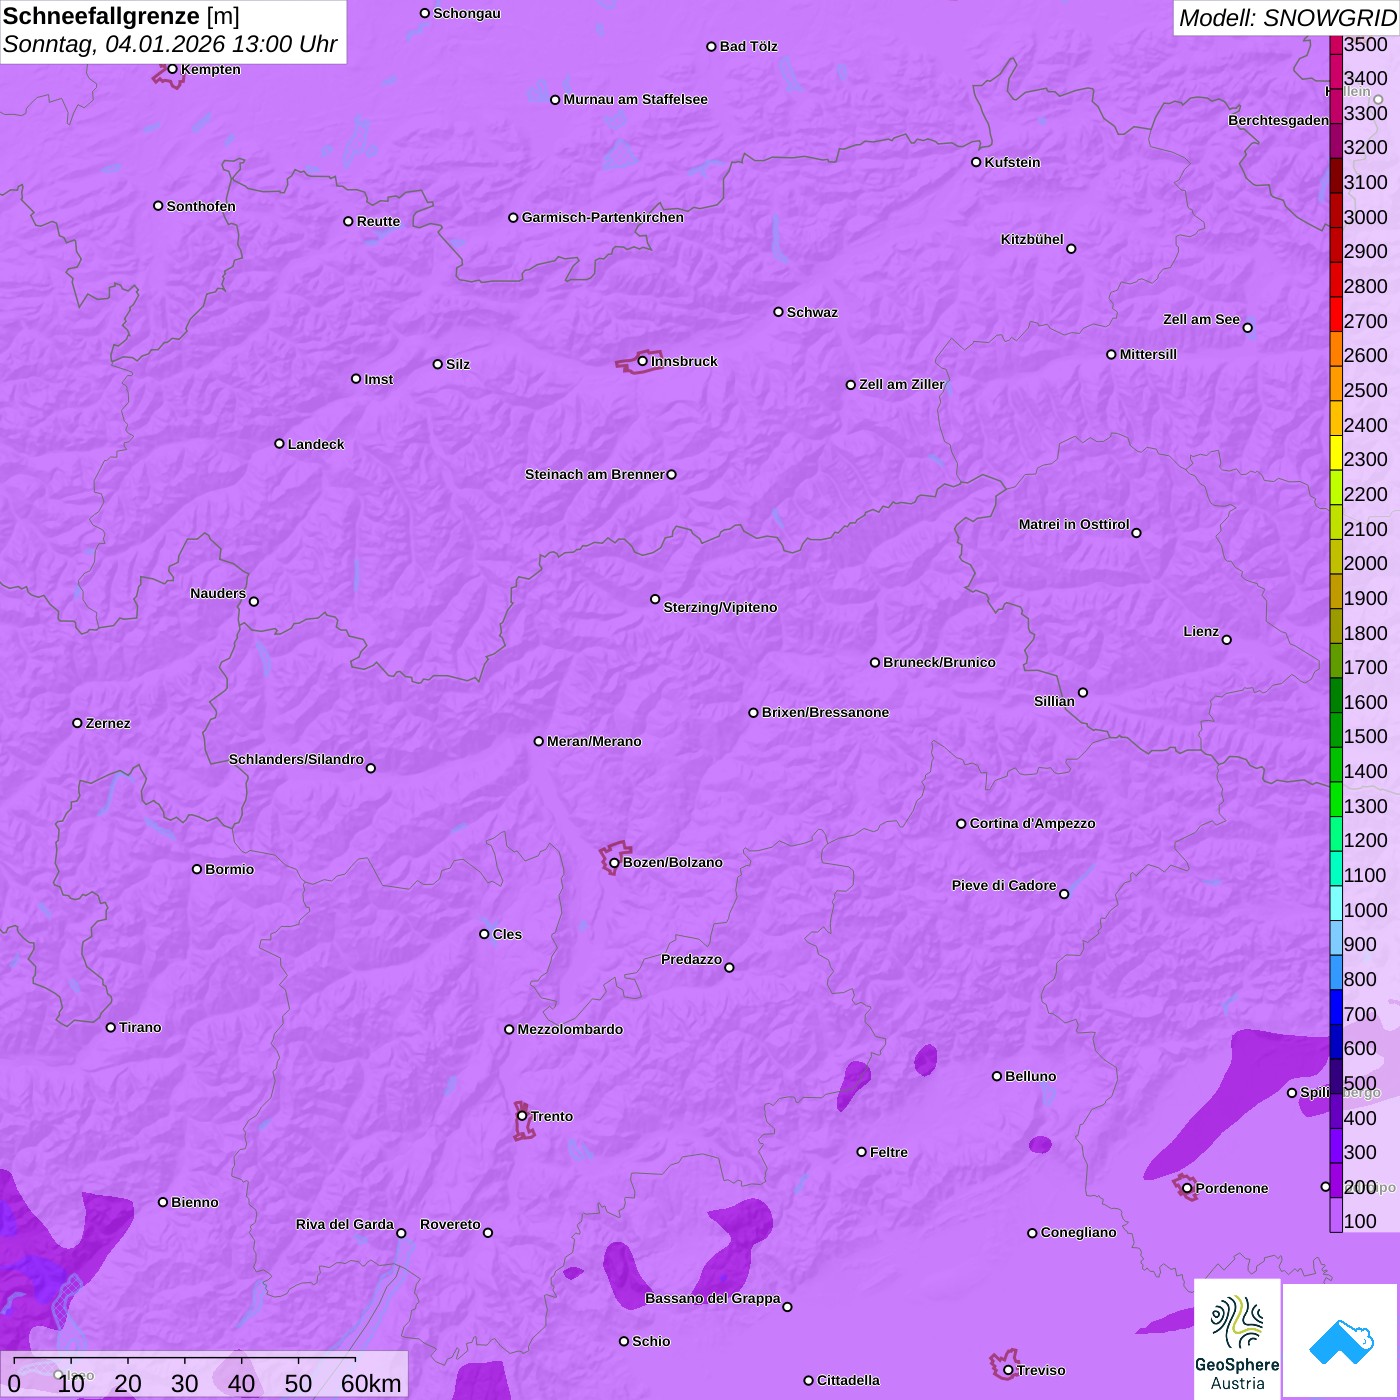Click the Tirano location dot
Screen dimensions: 1400x1400
[110, 1027]
